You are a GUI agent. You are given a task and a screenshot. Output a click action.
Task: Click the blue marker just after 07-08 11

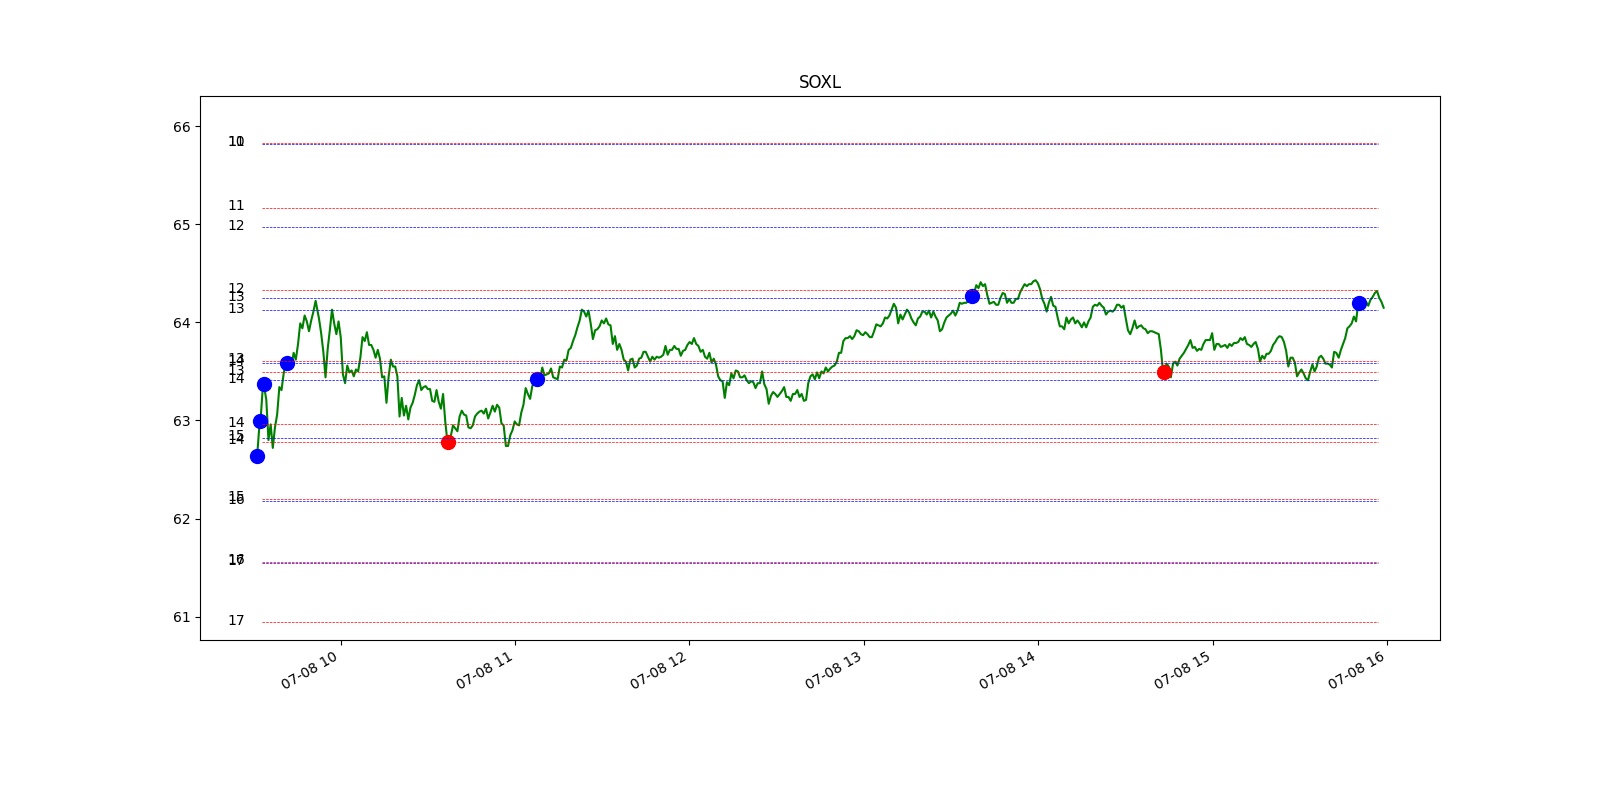[537, 379]
